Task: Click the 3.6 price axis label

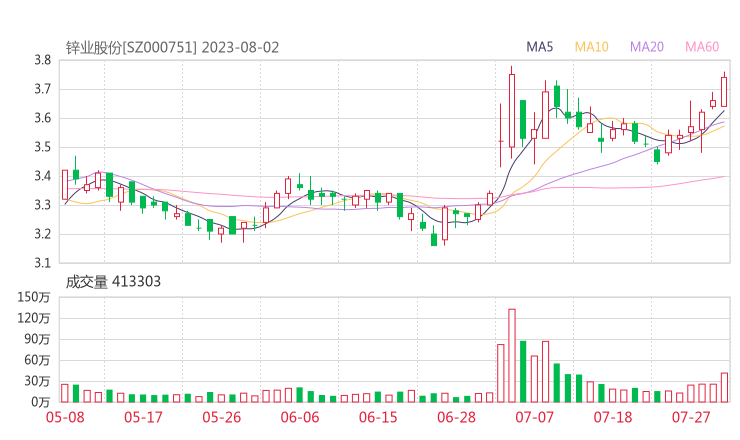Action: 42,118
